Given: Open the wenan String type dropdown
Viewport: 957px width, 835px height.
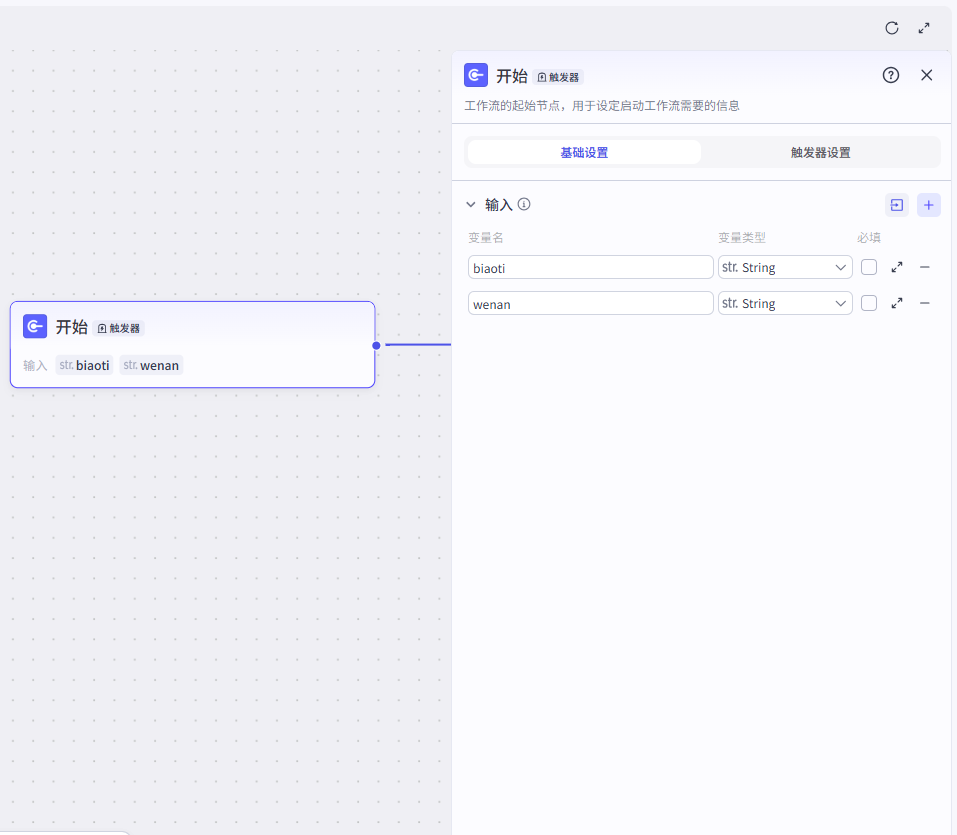Looking at the screenshot, I should (785, 303).
